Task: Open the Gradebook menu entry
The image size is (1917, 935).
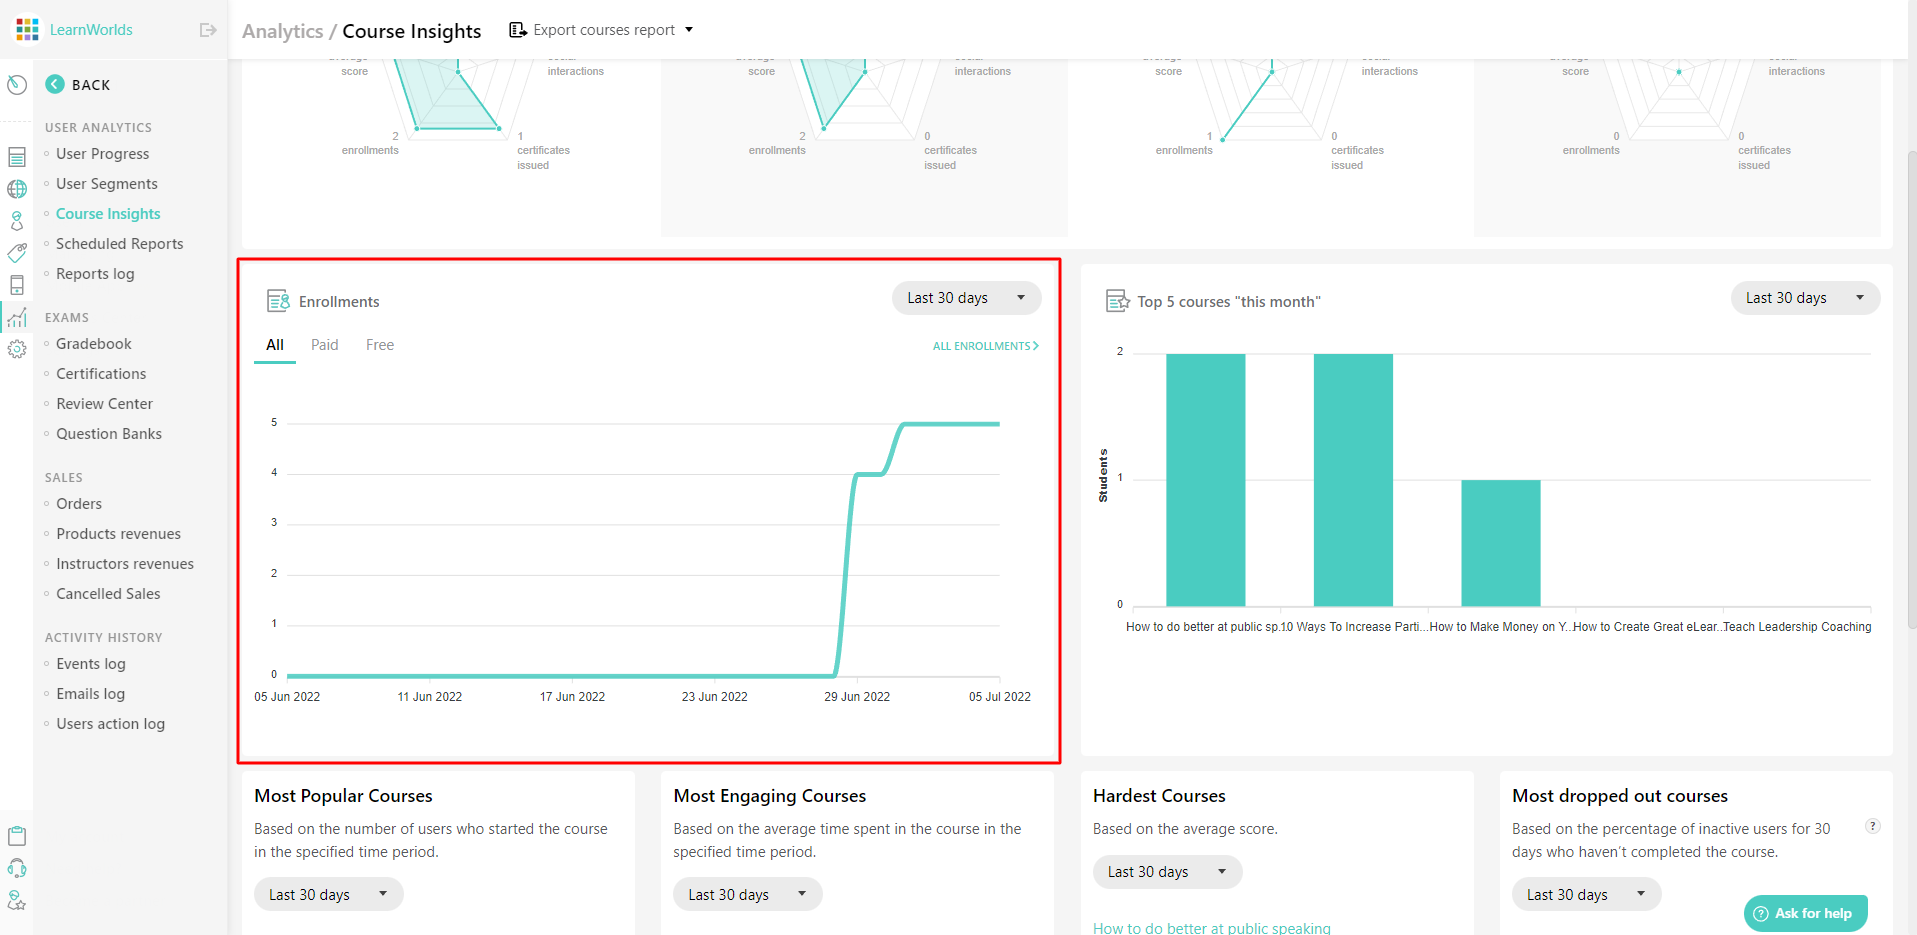Action: click(x=93, y=343)
